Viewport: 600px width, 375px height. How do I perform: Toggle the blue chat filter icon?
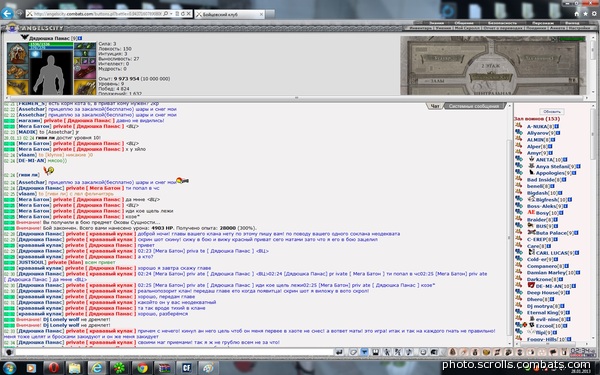point(364,352)
